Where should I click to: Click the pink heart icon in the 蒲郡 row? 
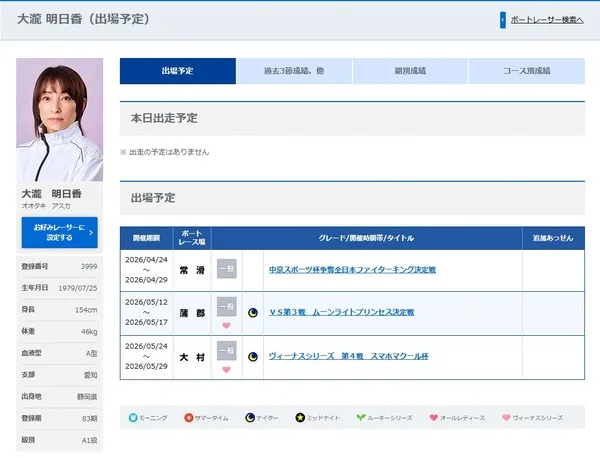pos(227,326)
